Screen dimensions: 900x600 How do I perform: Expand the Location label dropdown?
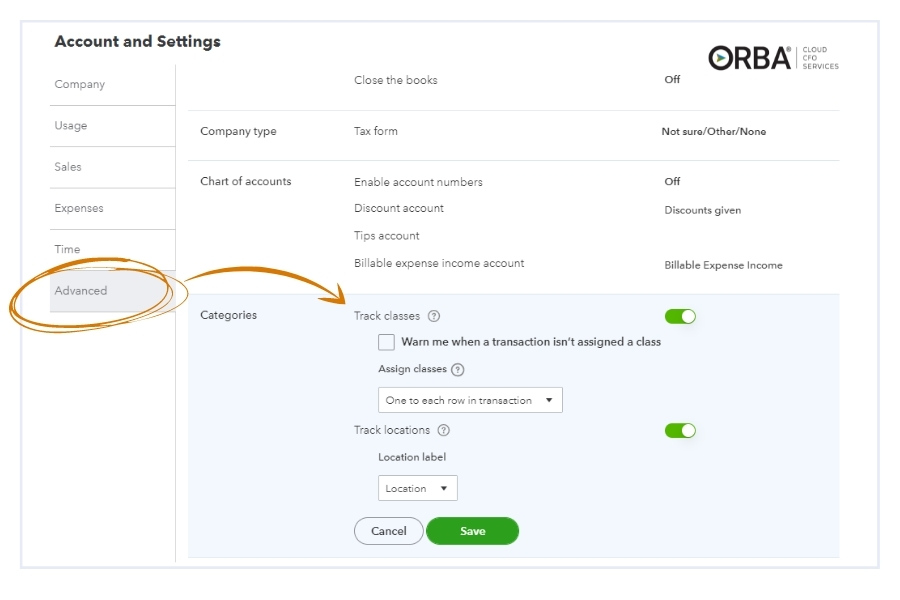[417, 488]
